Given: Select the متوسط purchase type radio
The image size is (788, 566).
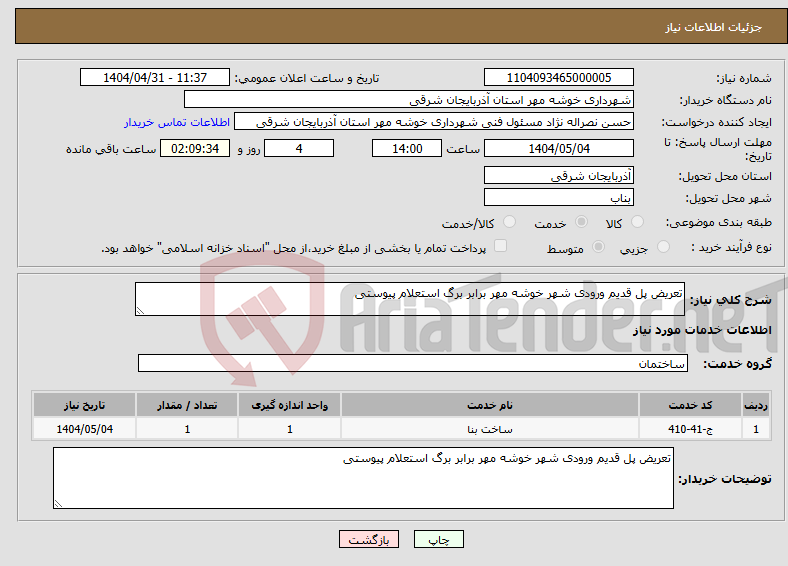Looking at the screenshot, I should (x=598, y=246).
